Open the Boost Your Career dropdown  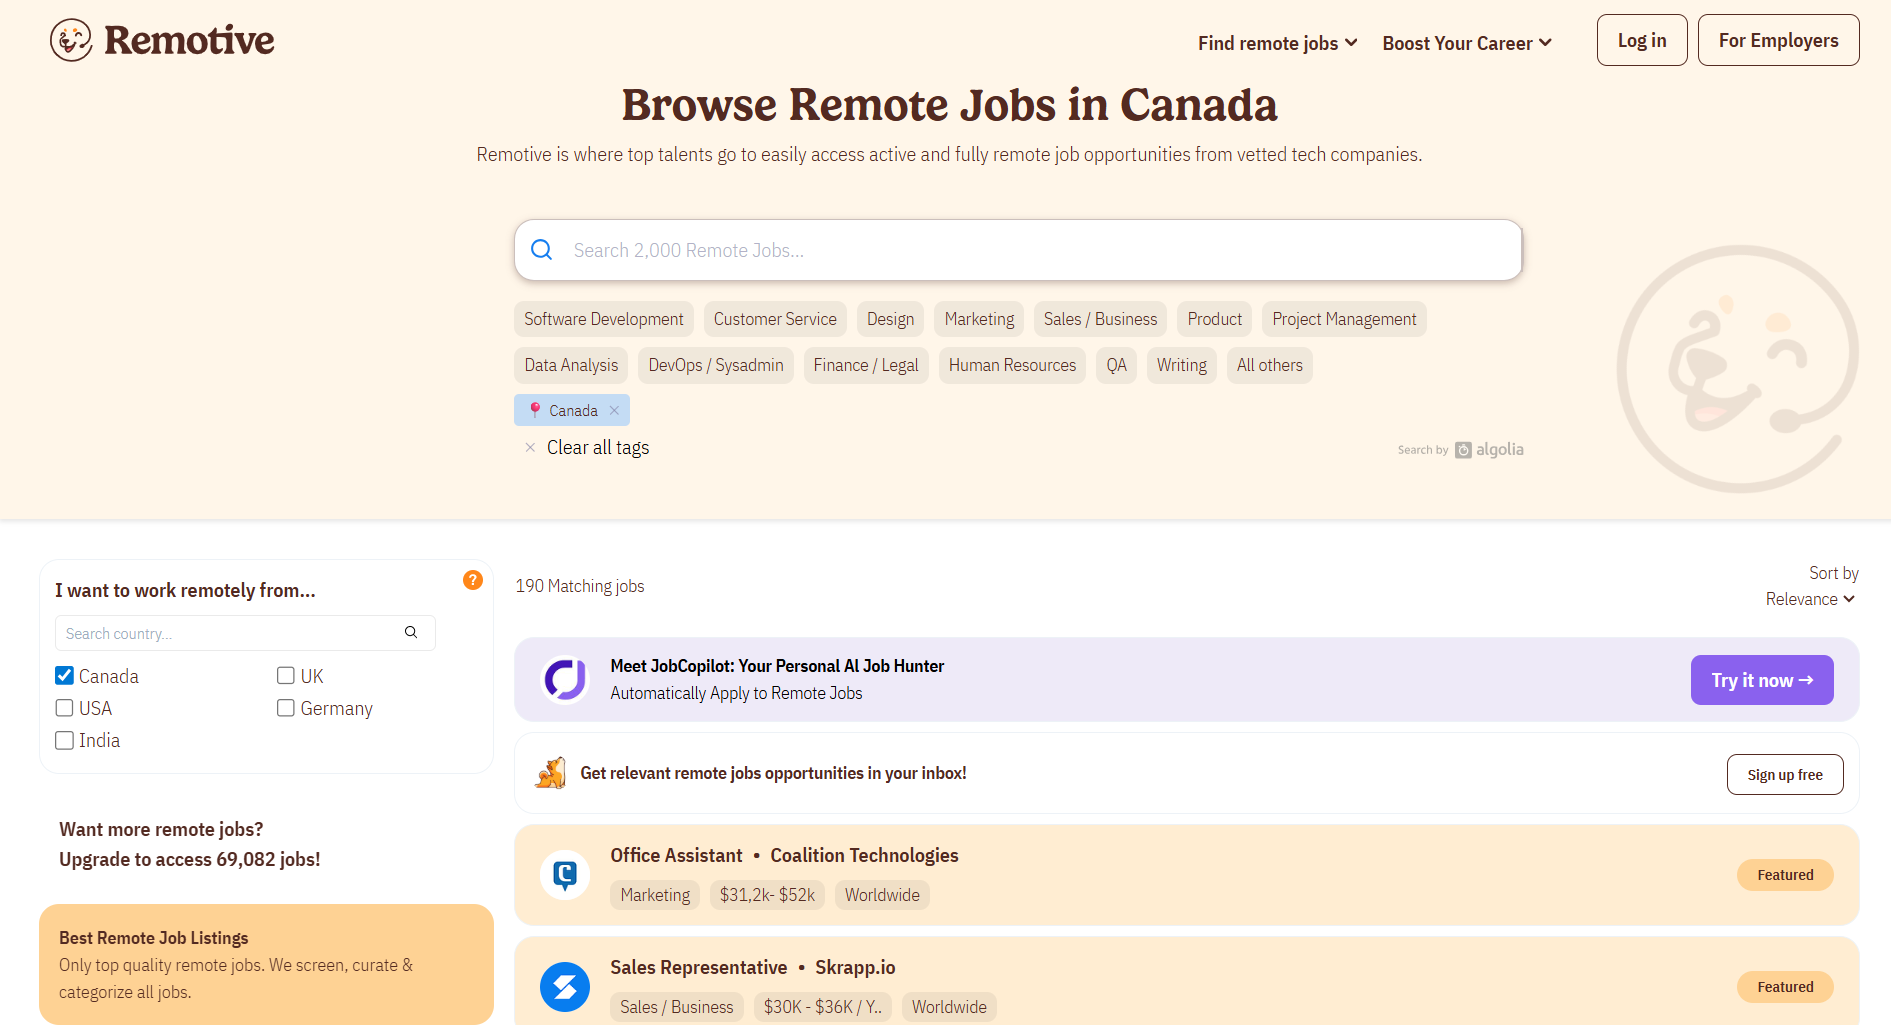pos(1467,43)
